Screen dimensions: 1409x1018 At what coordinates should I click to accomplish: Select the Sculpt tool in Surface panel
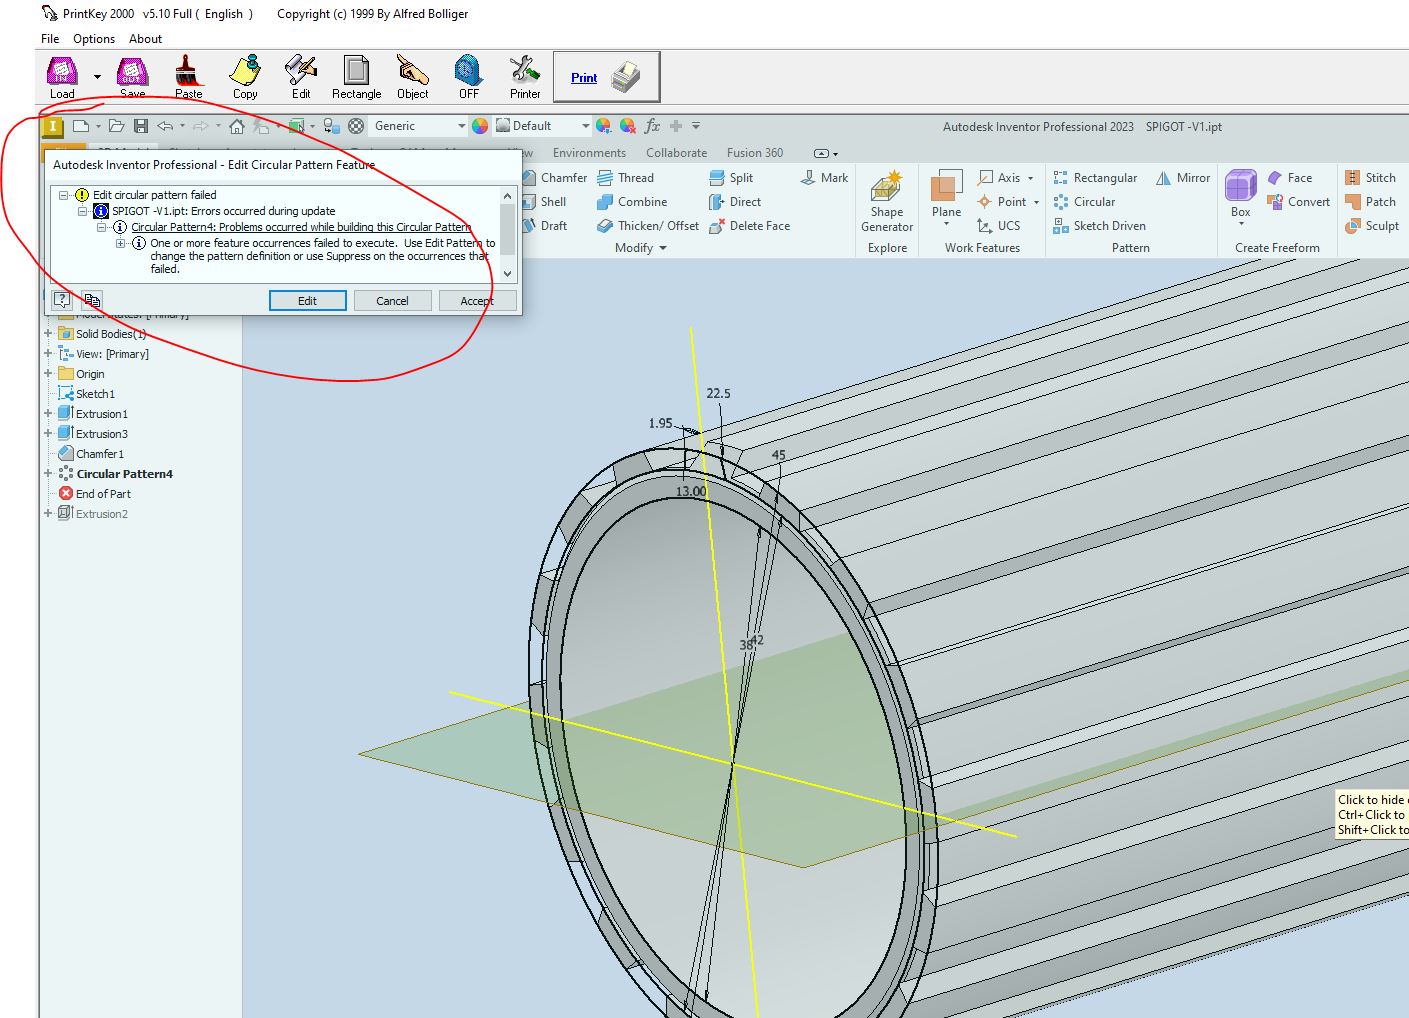point(1373,225)
